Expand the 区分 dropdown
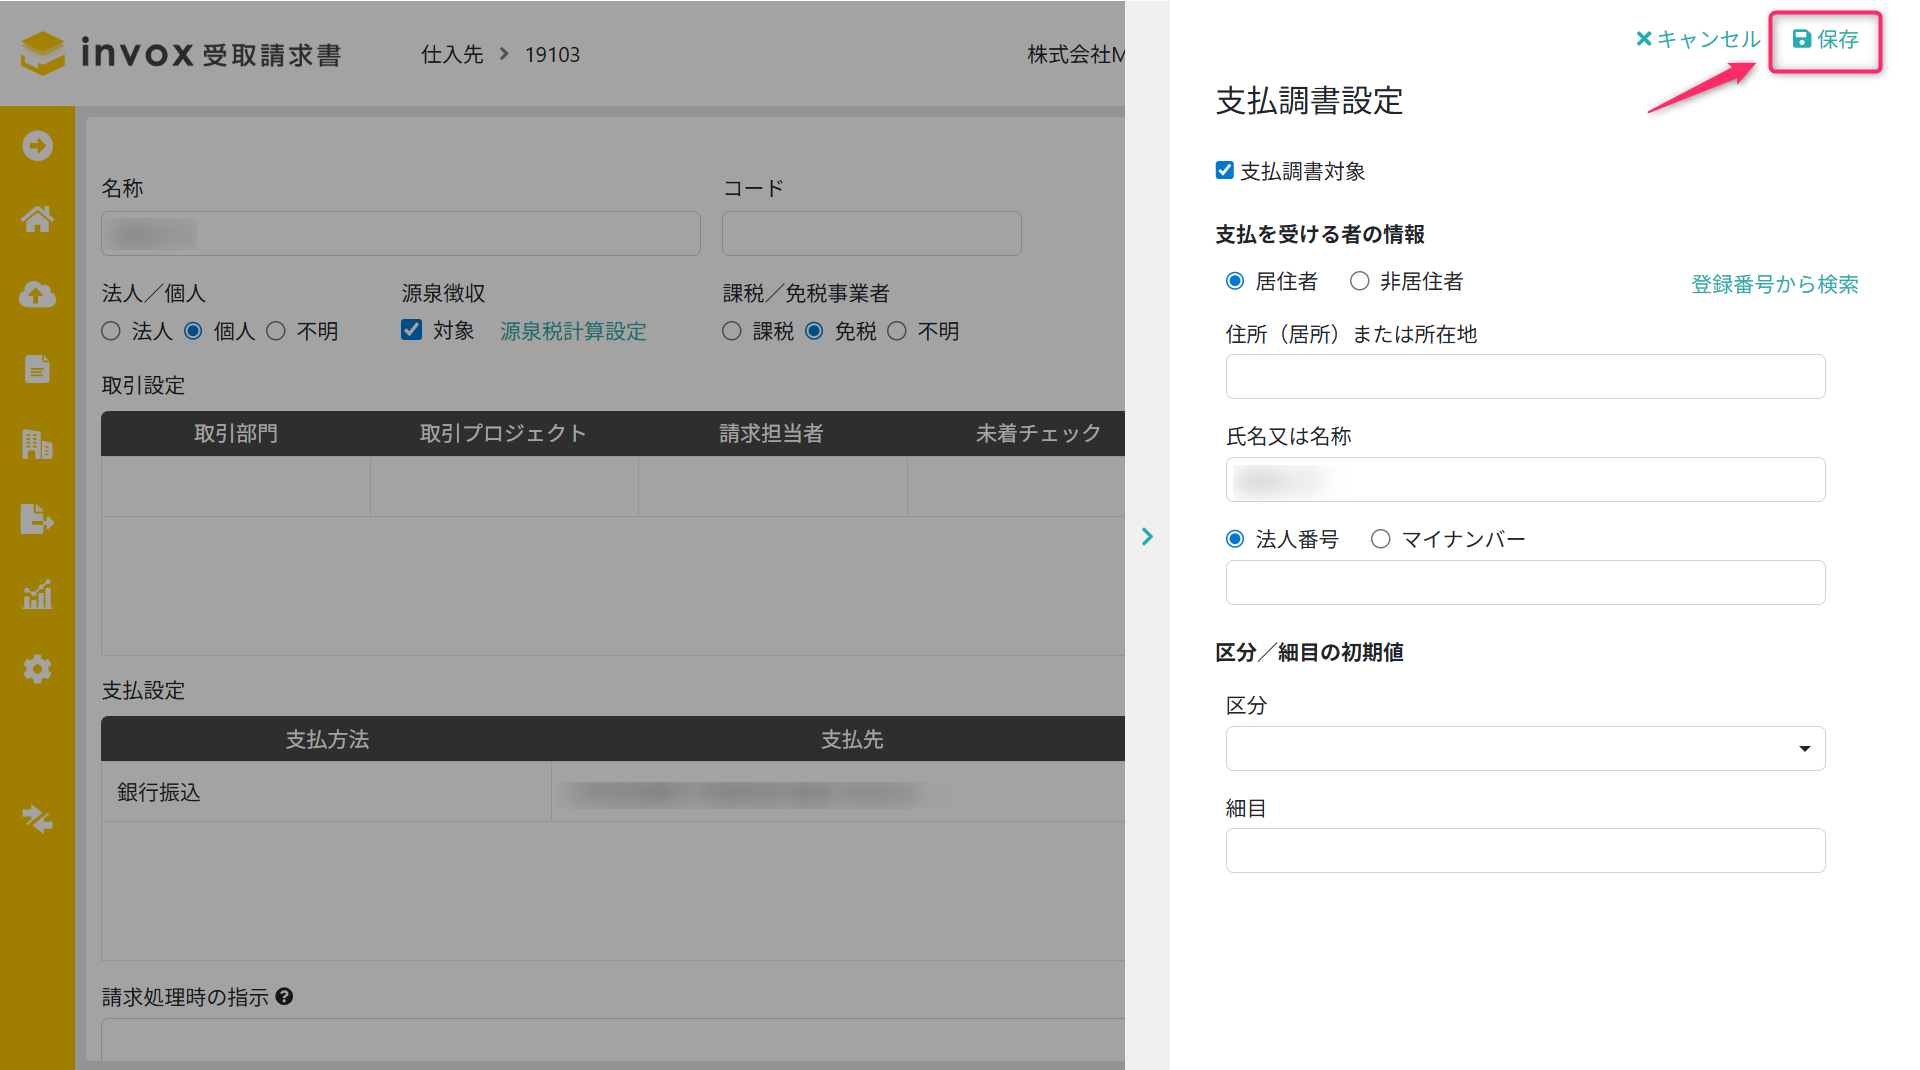 pos(1524,749)
